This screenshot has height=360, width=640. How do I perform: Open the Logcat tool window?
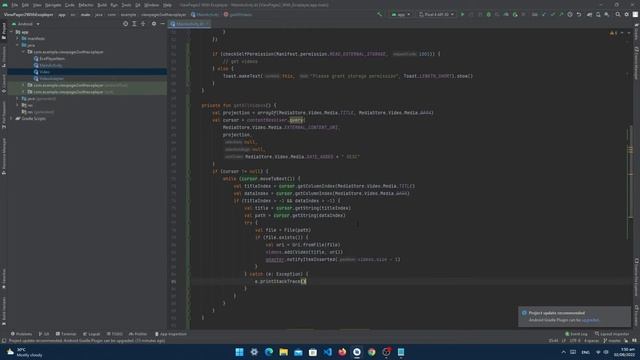click(x=91, y=334)
